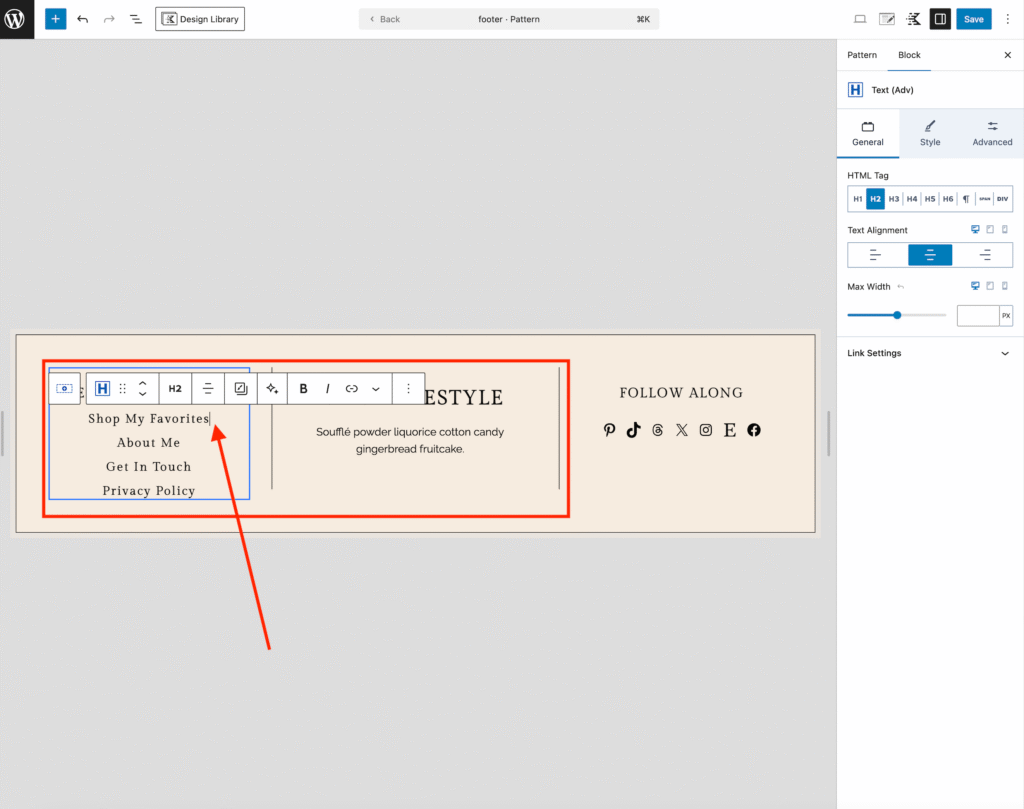The height and width of the screenshot is (809, 1024).
Task: Switch to the Pattern tab
Action: click(x=862, y=55)
